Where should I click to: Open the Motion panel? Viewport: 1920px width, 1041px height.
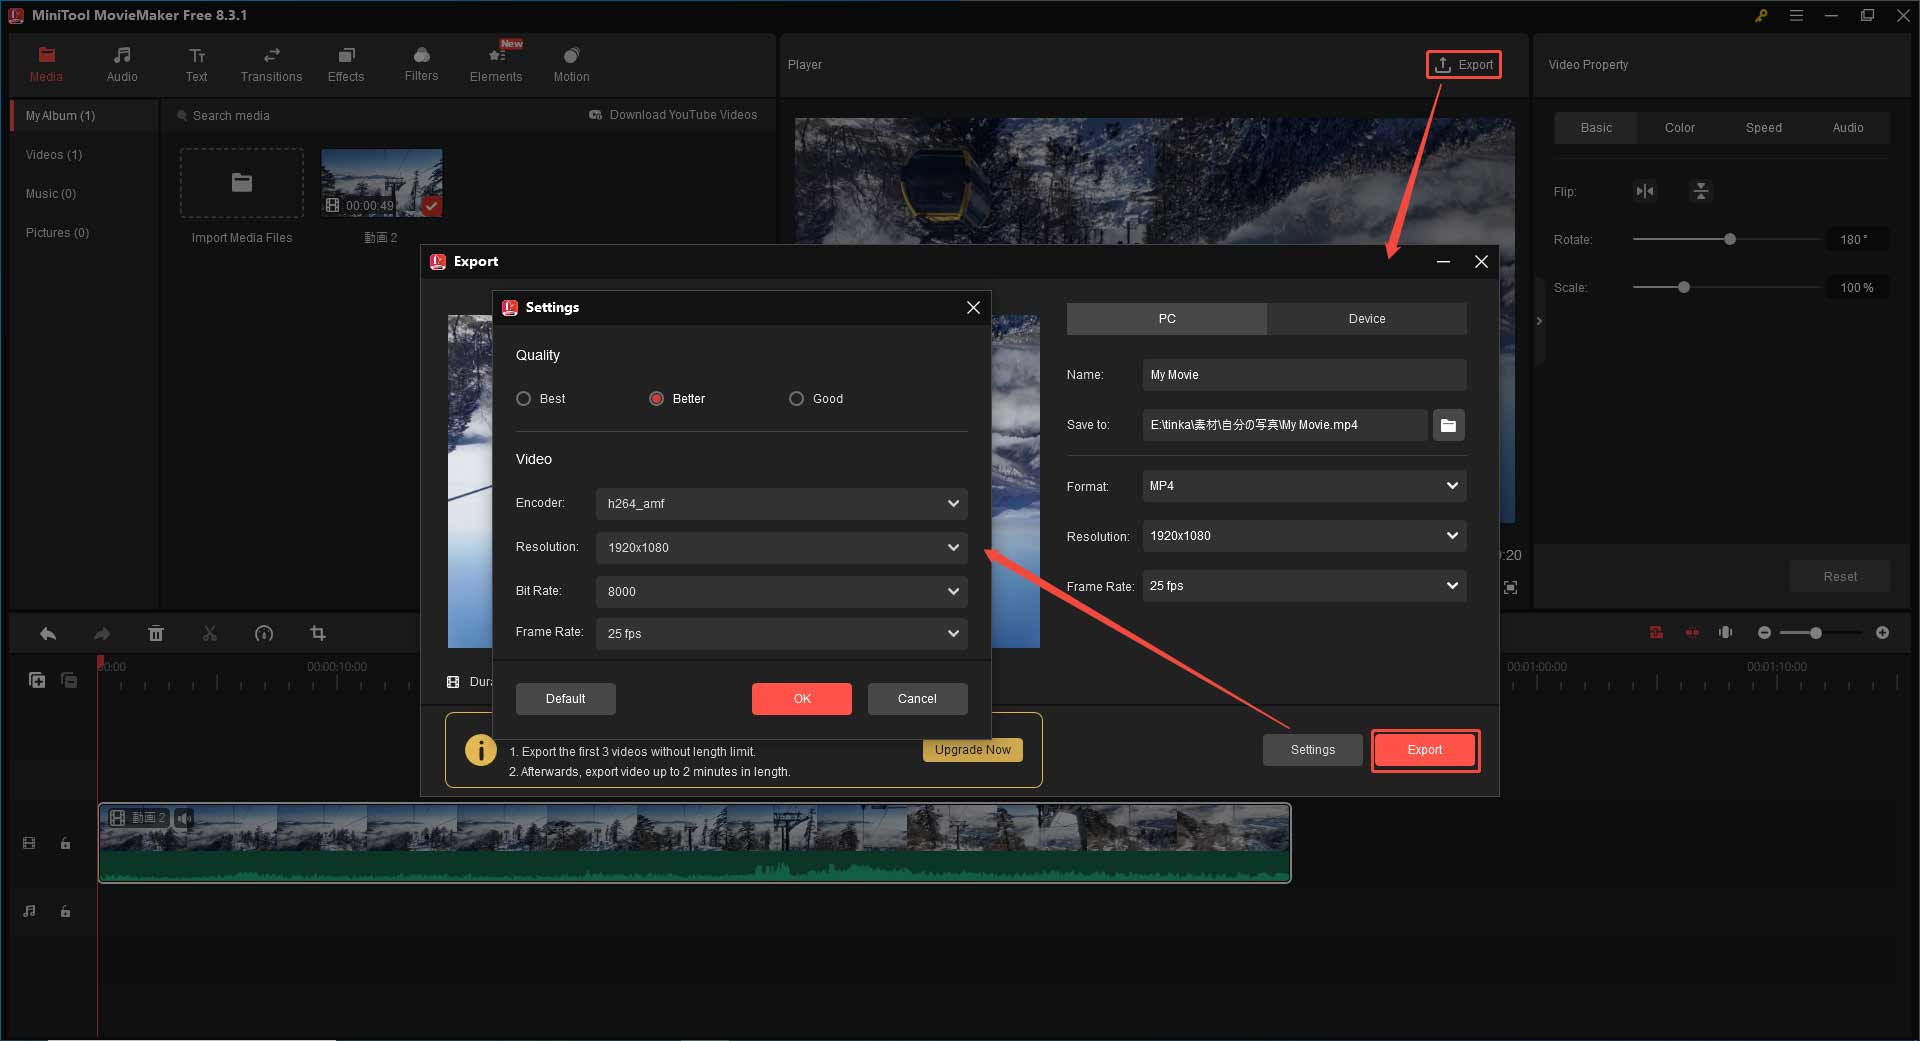[571, 64]
